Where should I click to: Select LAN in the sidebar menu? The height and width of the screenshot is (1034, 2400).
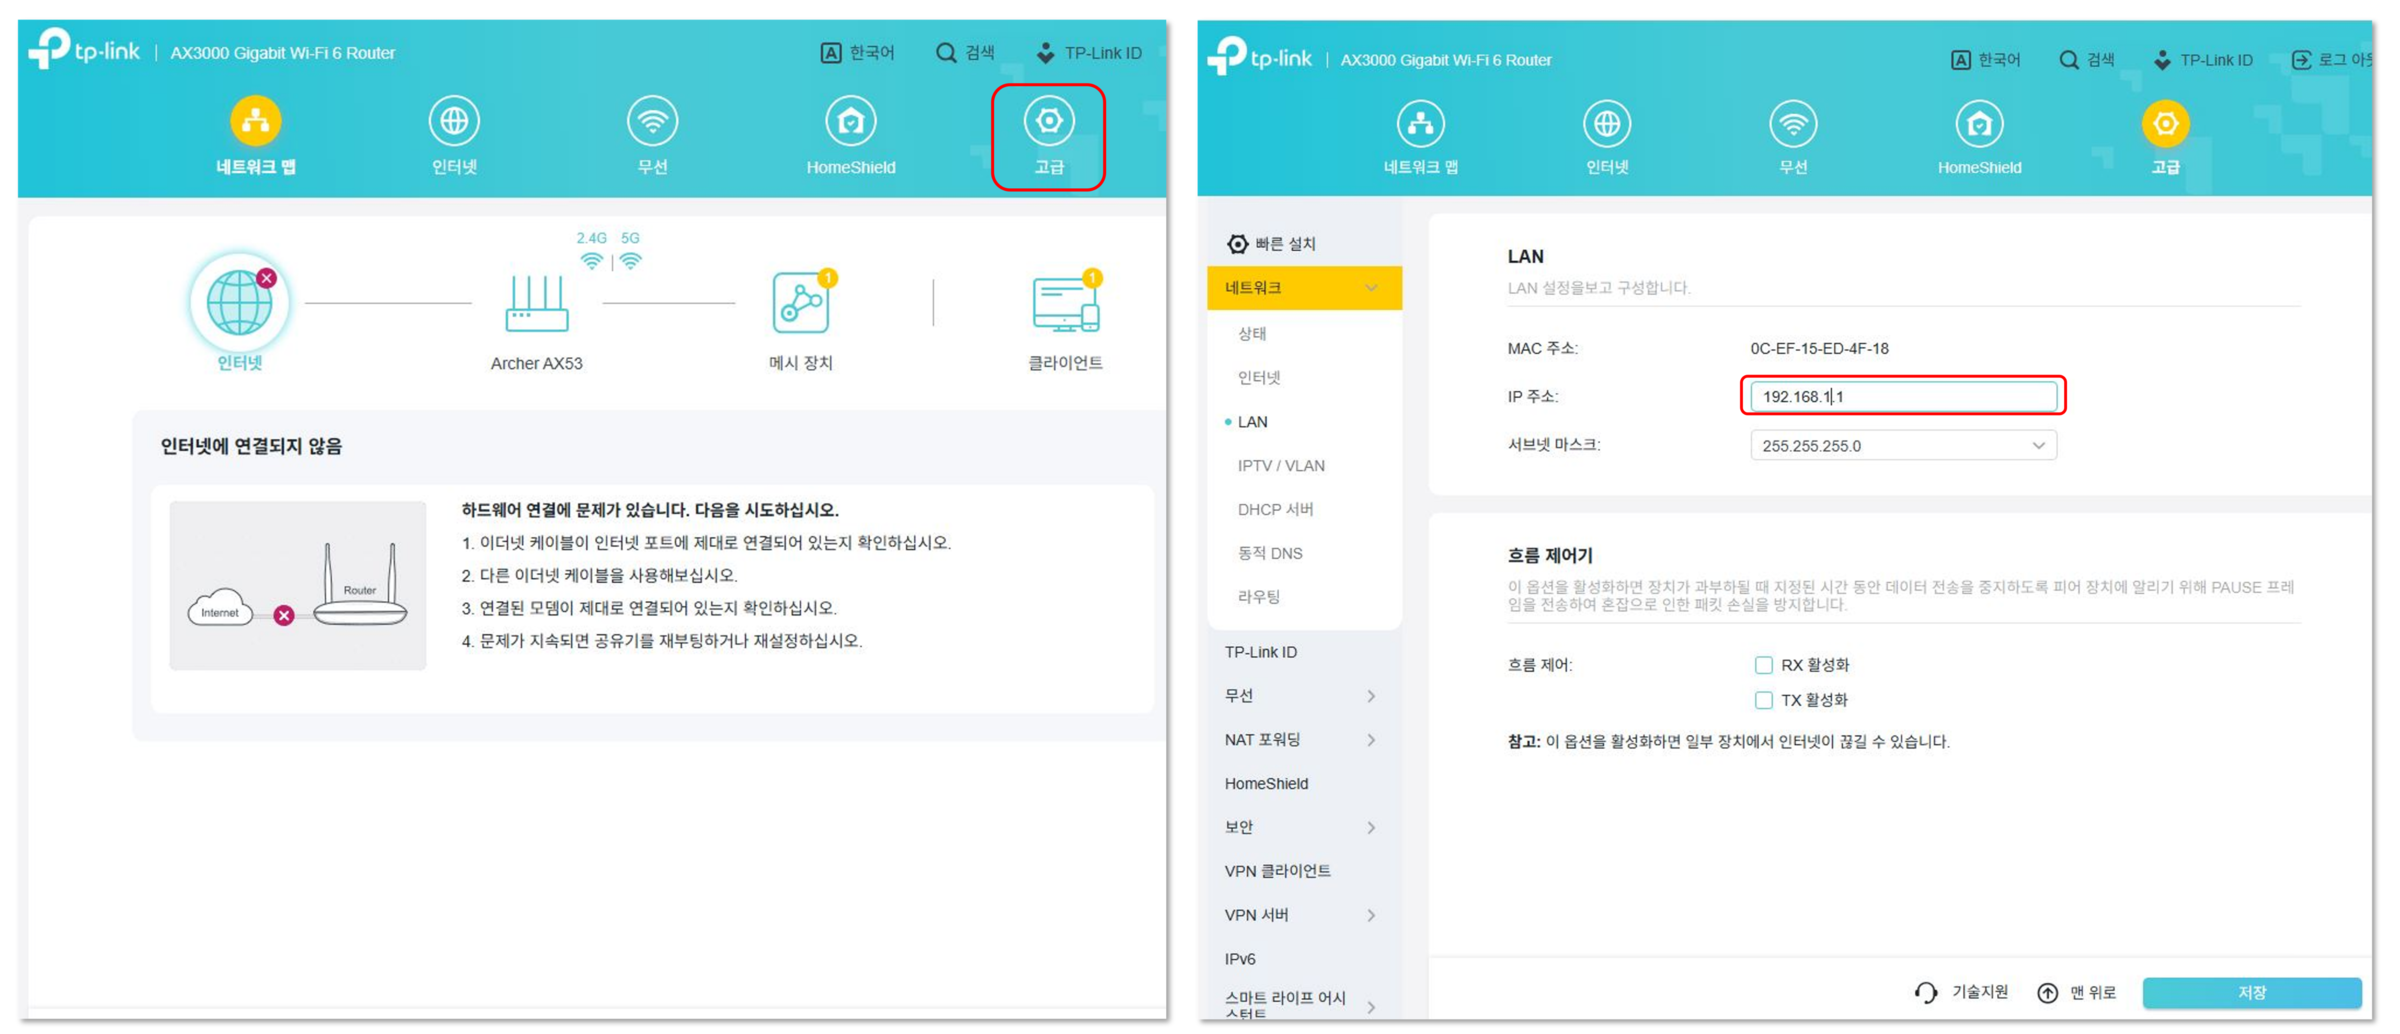coord(1253,421)
